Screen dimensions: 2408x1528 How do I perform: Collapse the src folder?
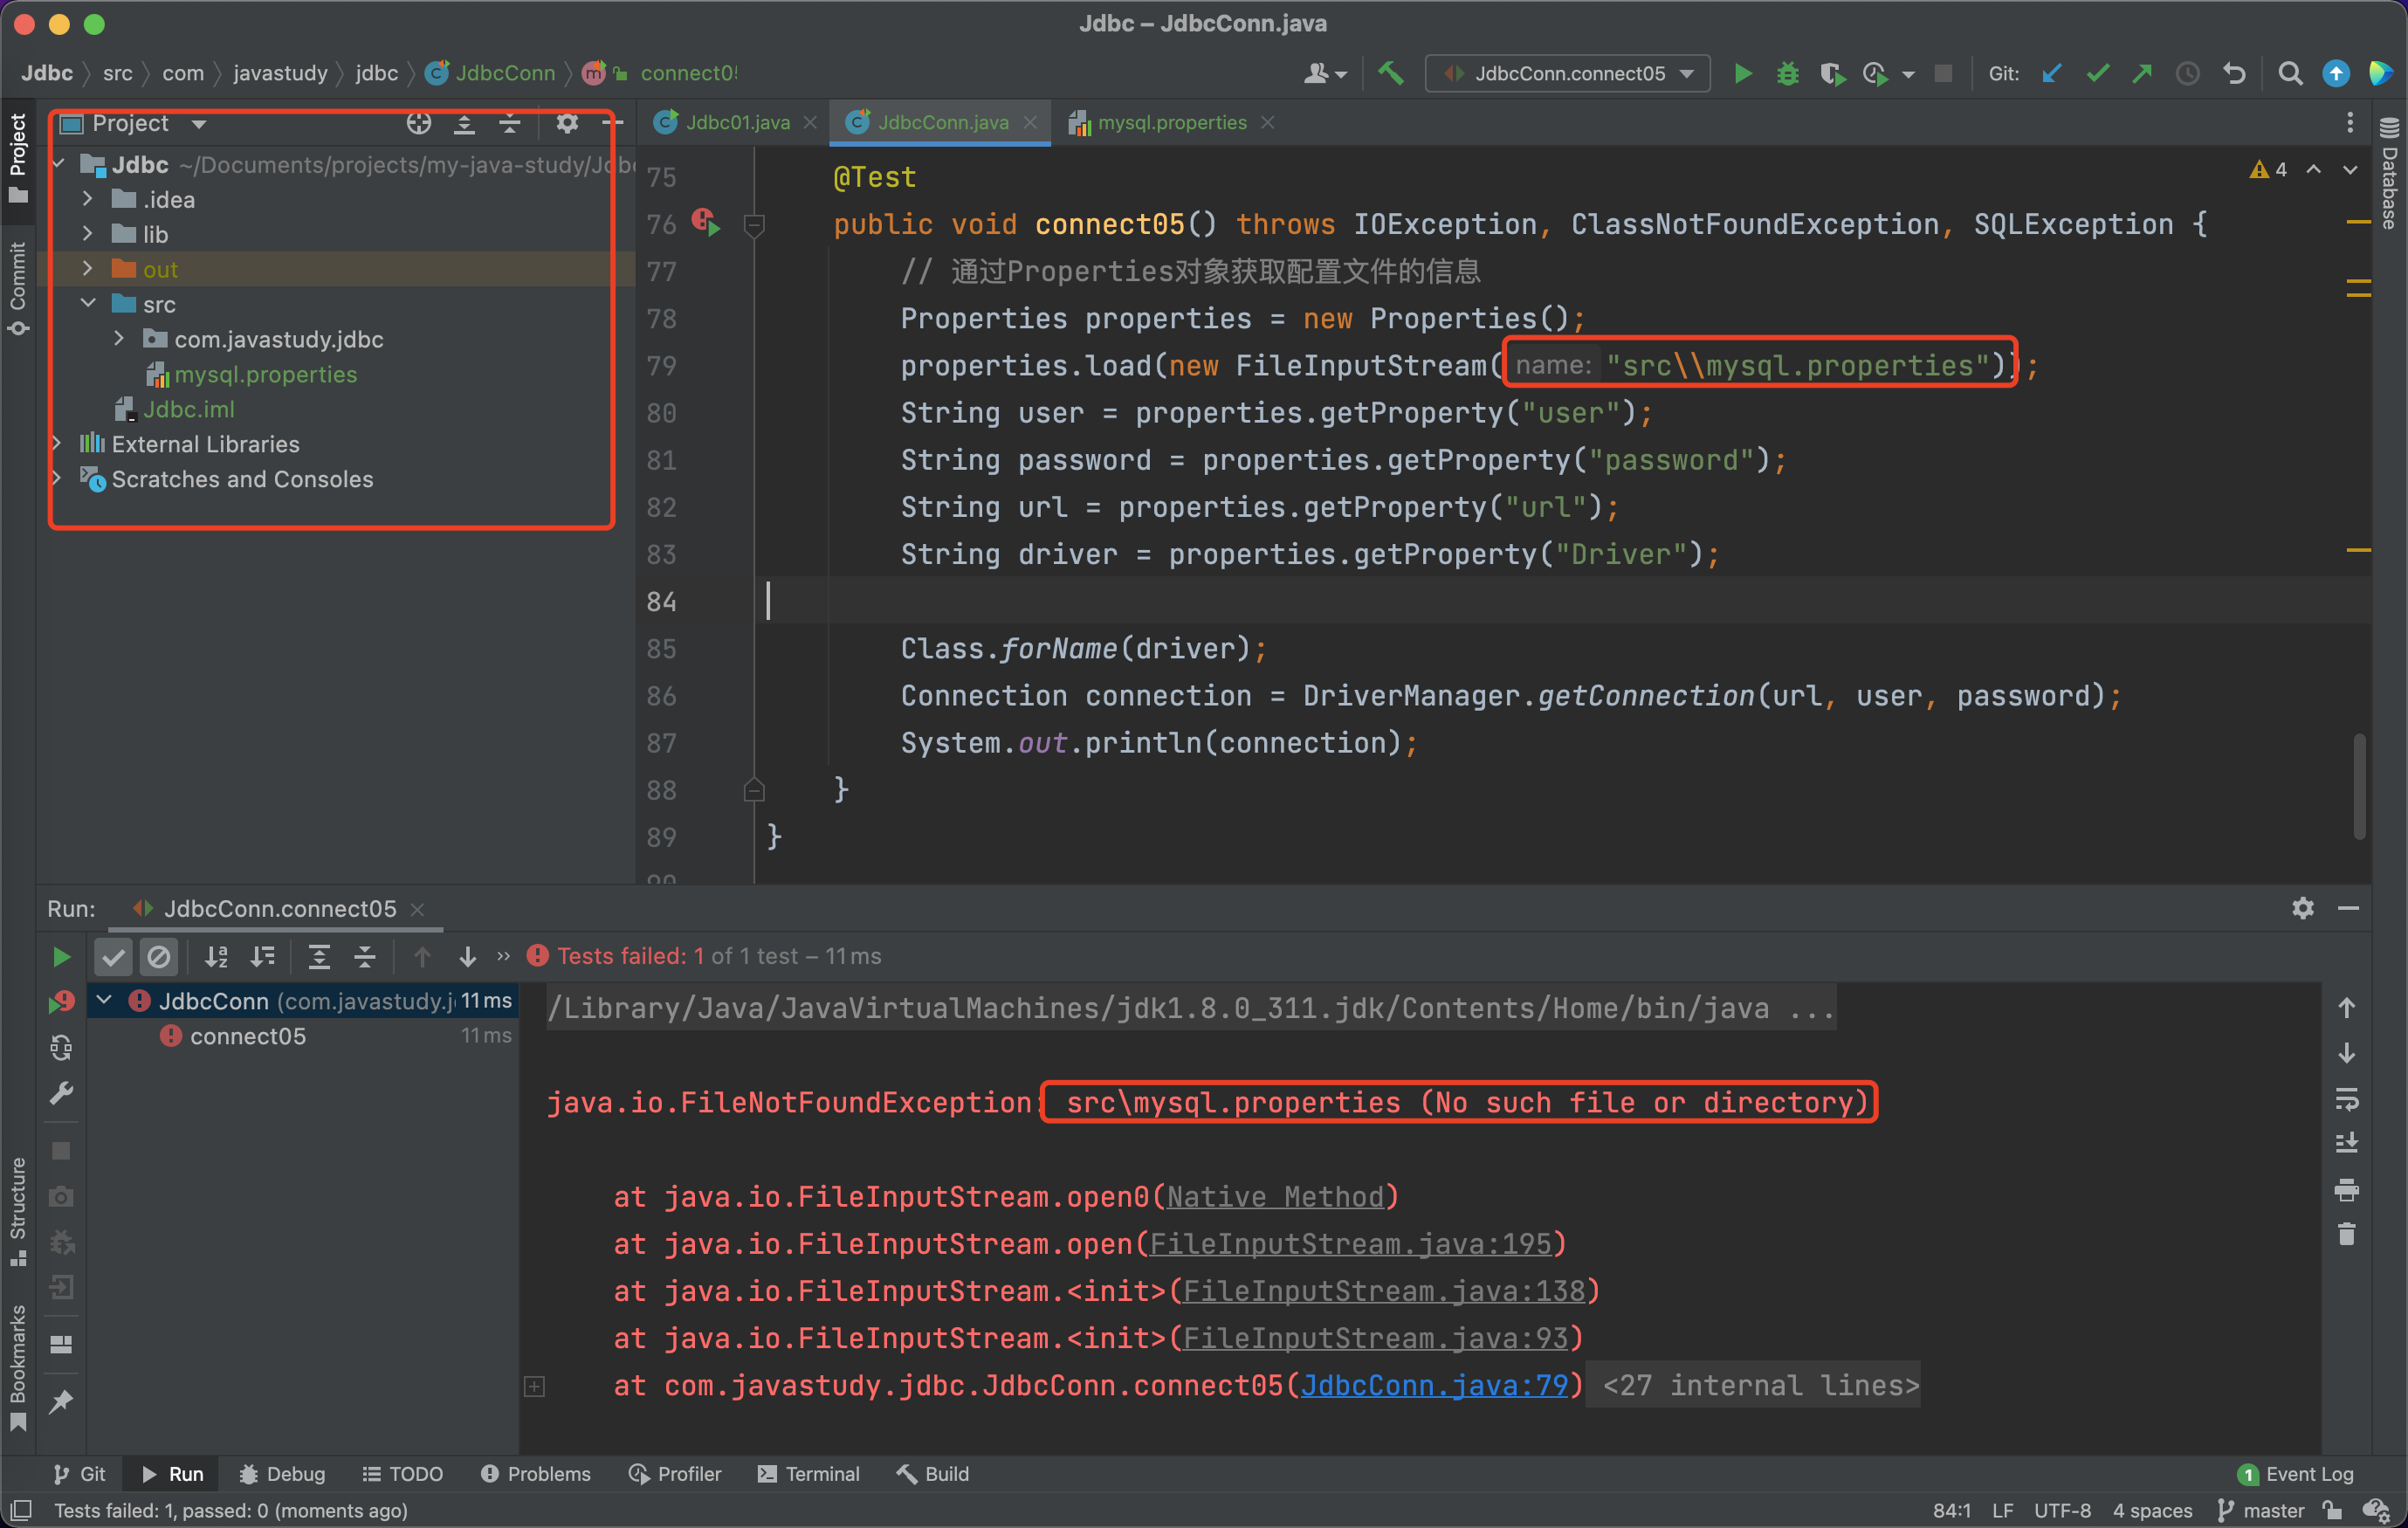87,304
